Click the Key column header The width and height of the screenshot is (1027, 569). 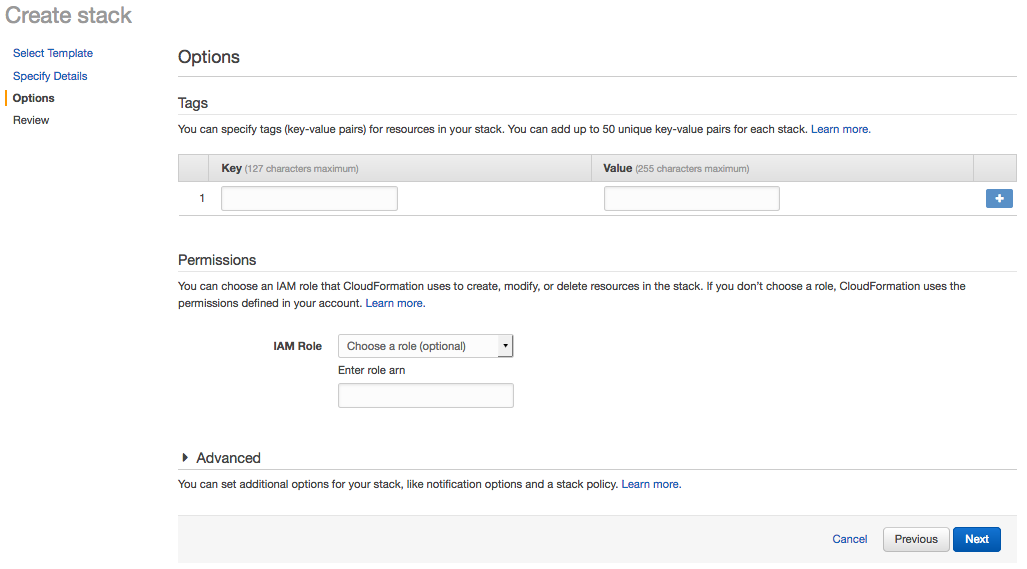(232, 168)
